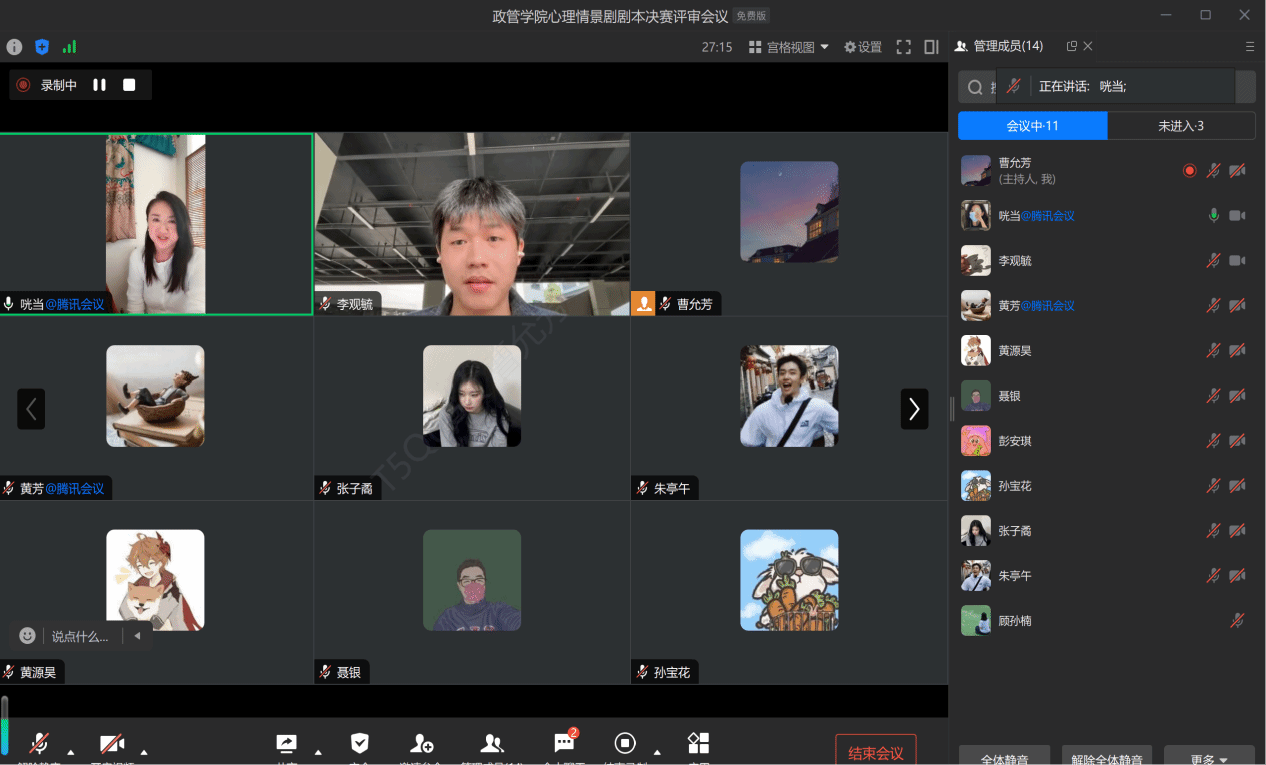Unmute my microphone in bottom toolbar
Image resolution: width=1266 pixels, height=765 pixels.
pos(39,744)
